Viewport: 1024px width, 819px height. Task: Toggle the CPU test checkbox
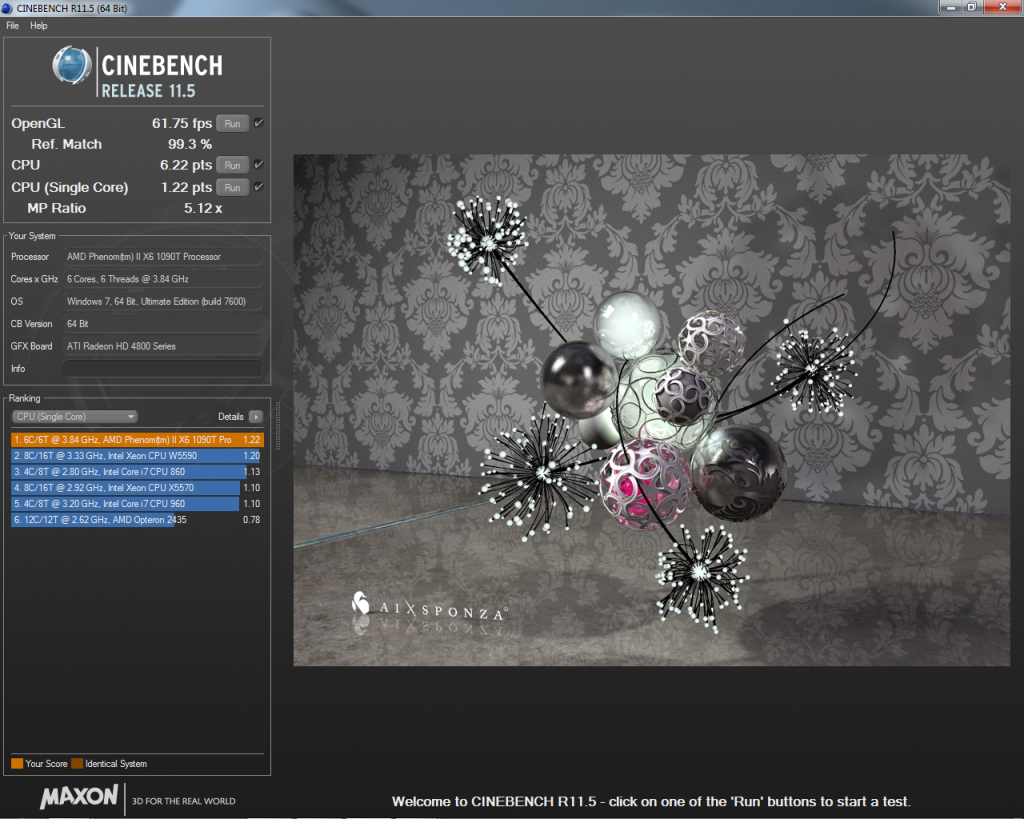(x=259, y=165)
